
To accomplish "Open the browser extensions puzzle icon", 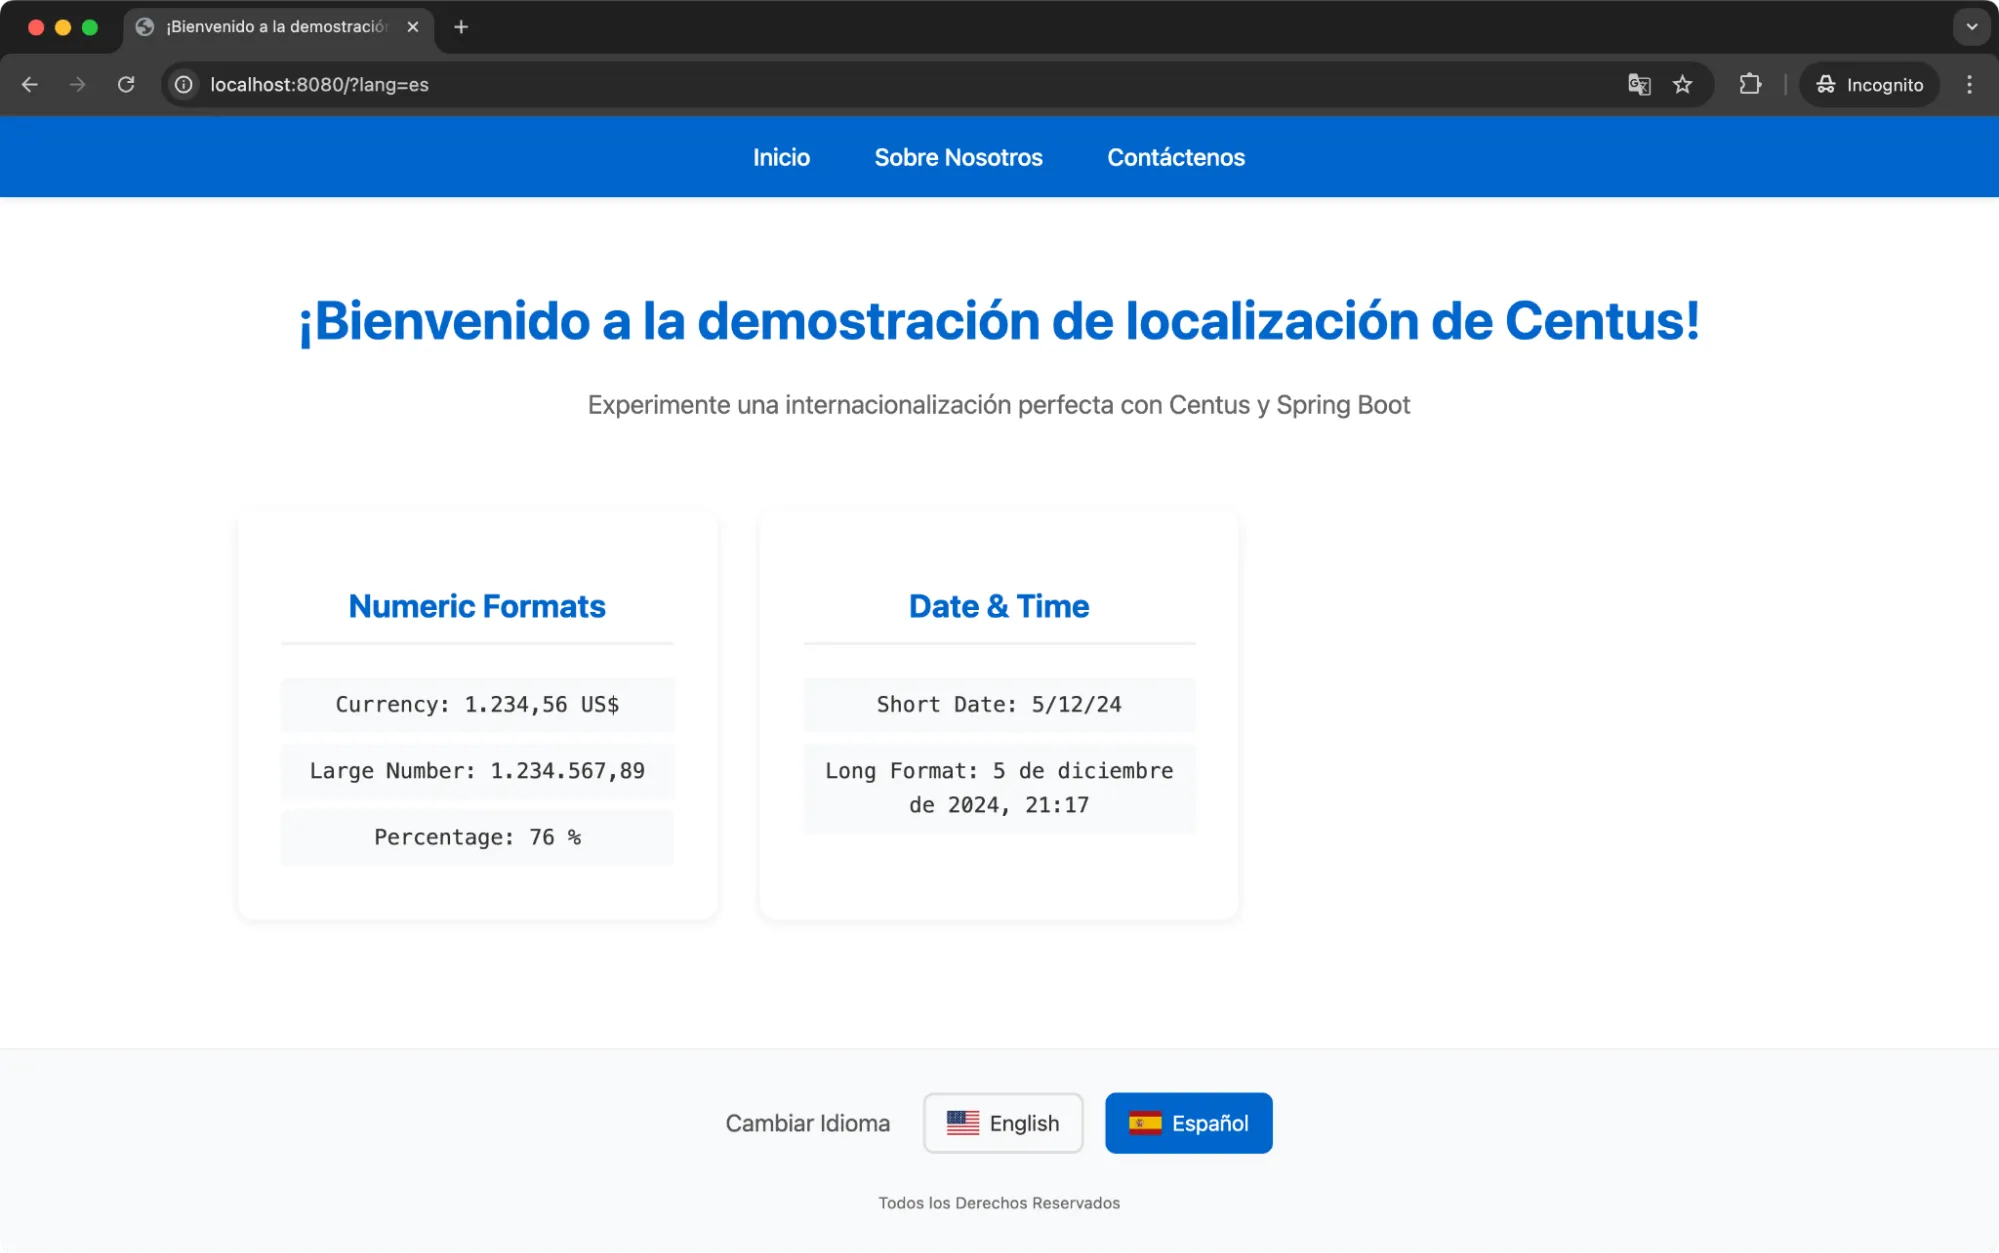I will (1751, 84).
